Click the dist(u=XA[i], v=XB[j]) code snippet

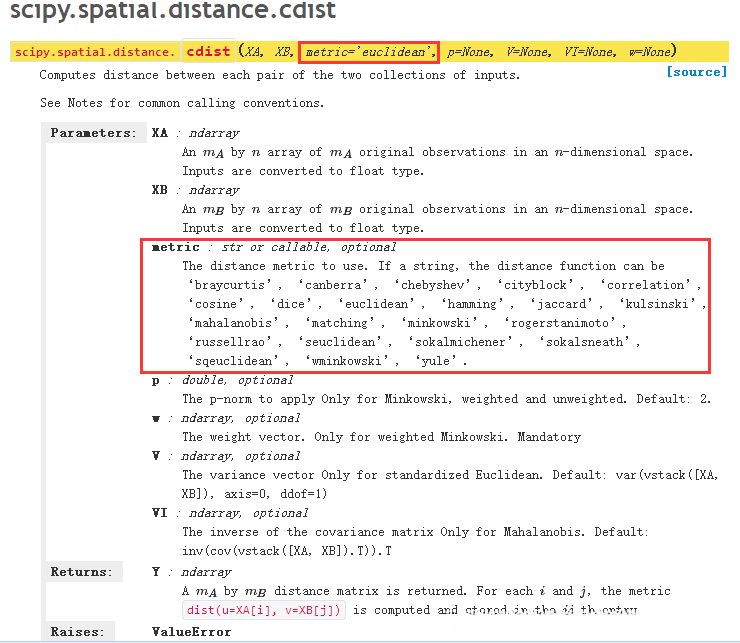264,610
